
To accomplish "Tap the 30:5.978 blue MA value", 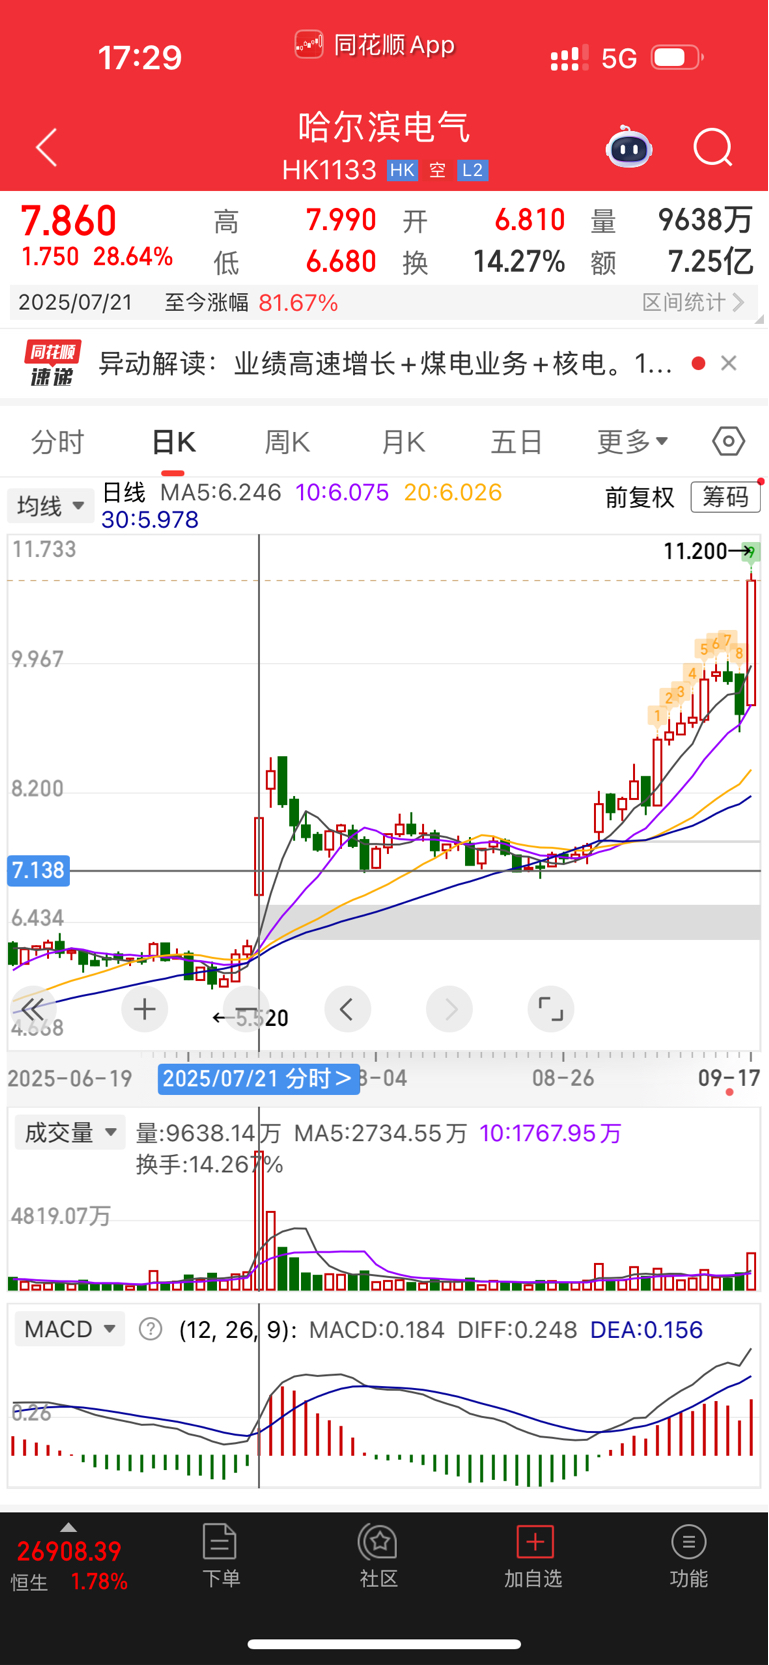I will point(150,520).
